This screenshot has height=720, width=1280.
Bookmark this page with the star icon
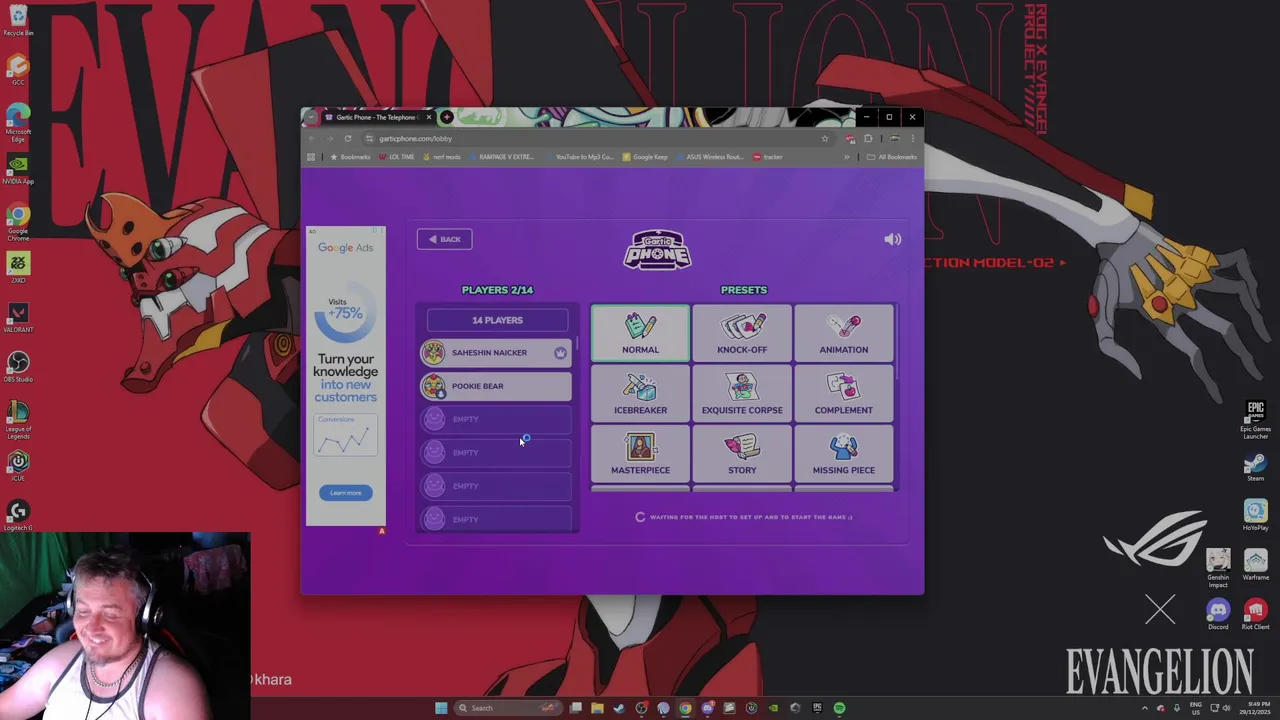tap(824, 139)
